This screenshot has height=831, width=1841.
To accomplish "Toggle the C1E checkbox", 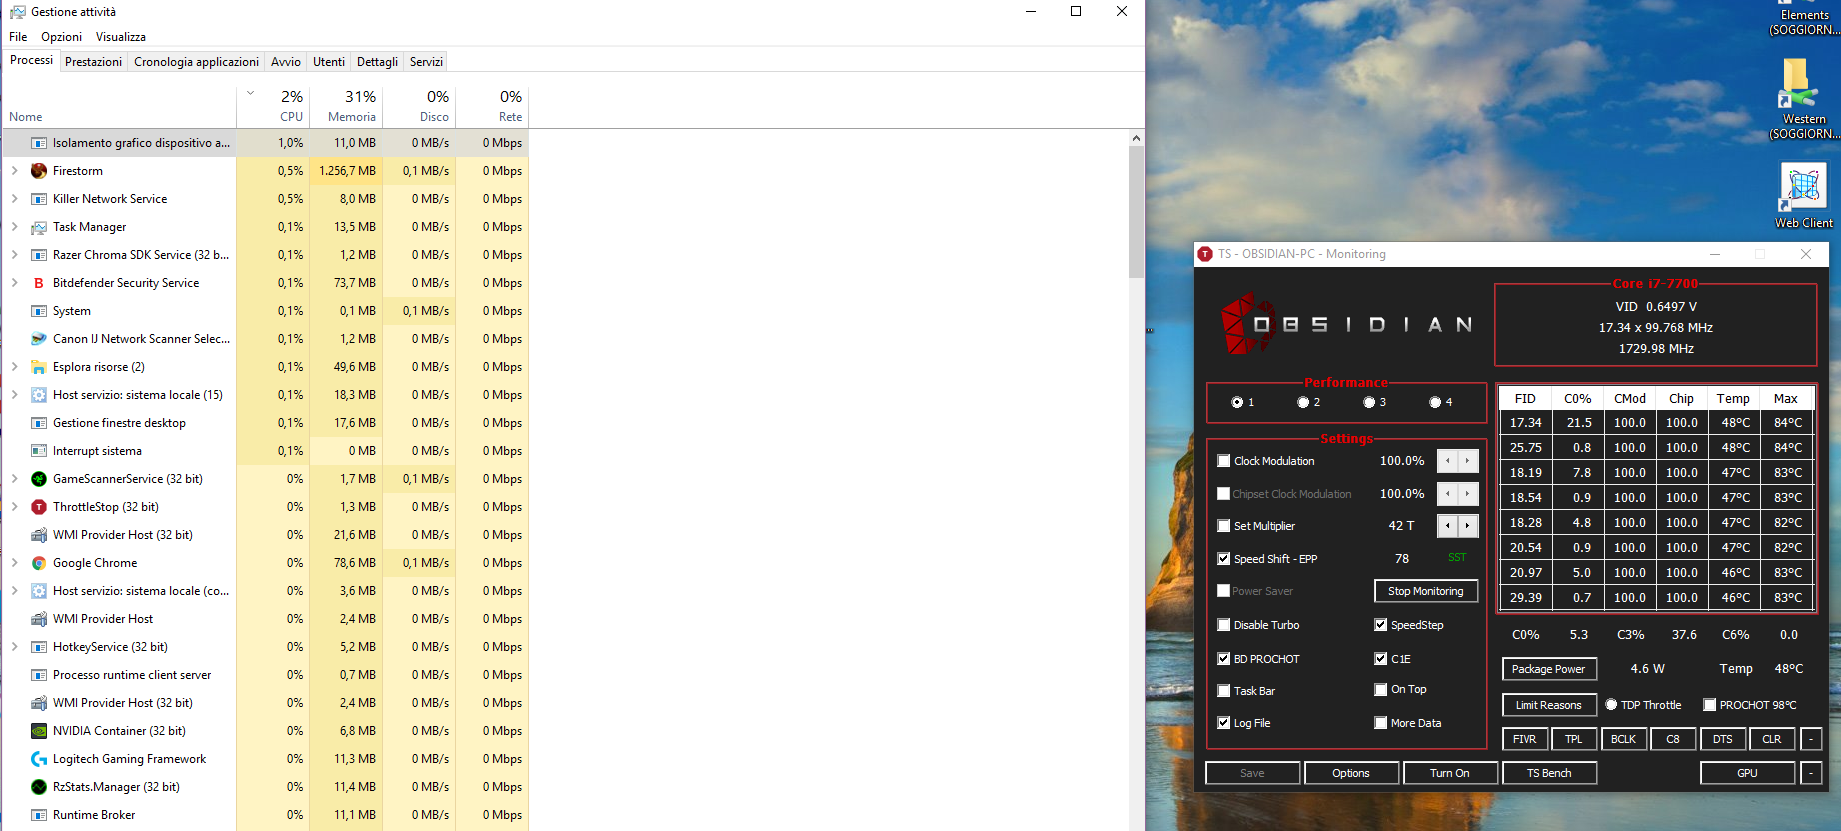I will pos(1380,659).
